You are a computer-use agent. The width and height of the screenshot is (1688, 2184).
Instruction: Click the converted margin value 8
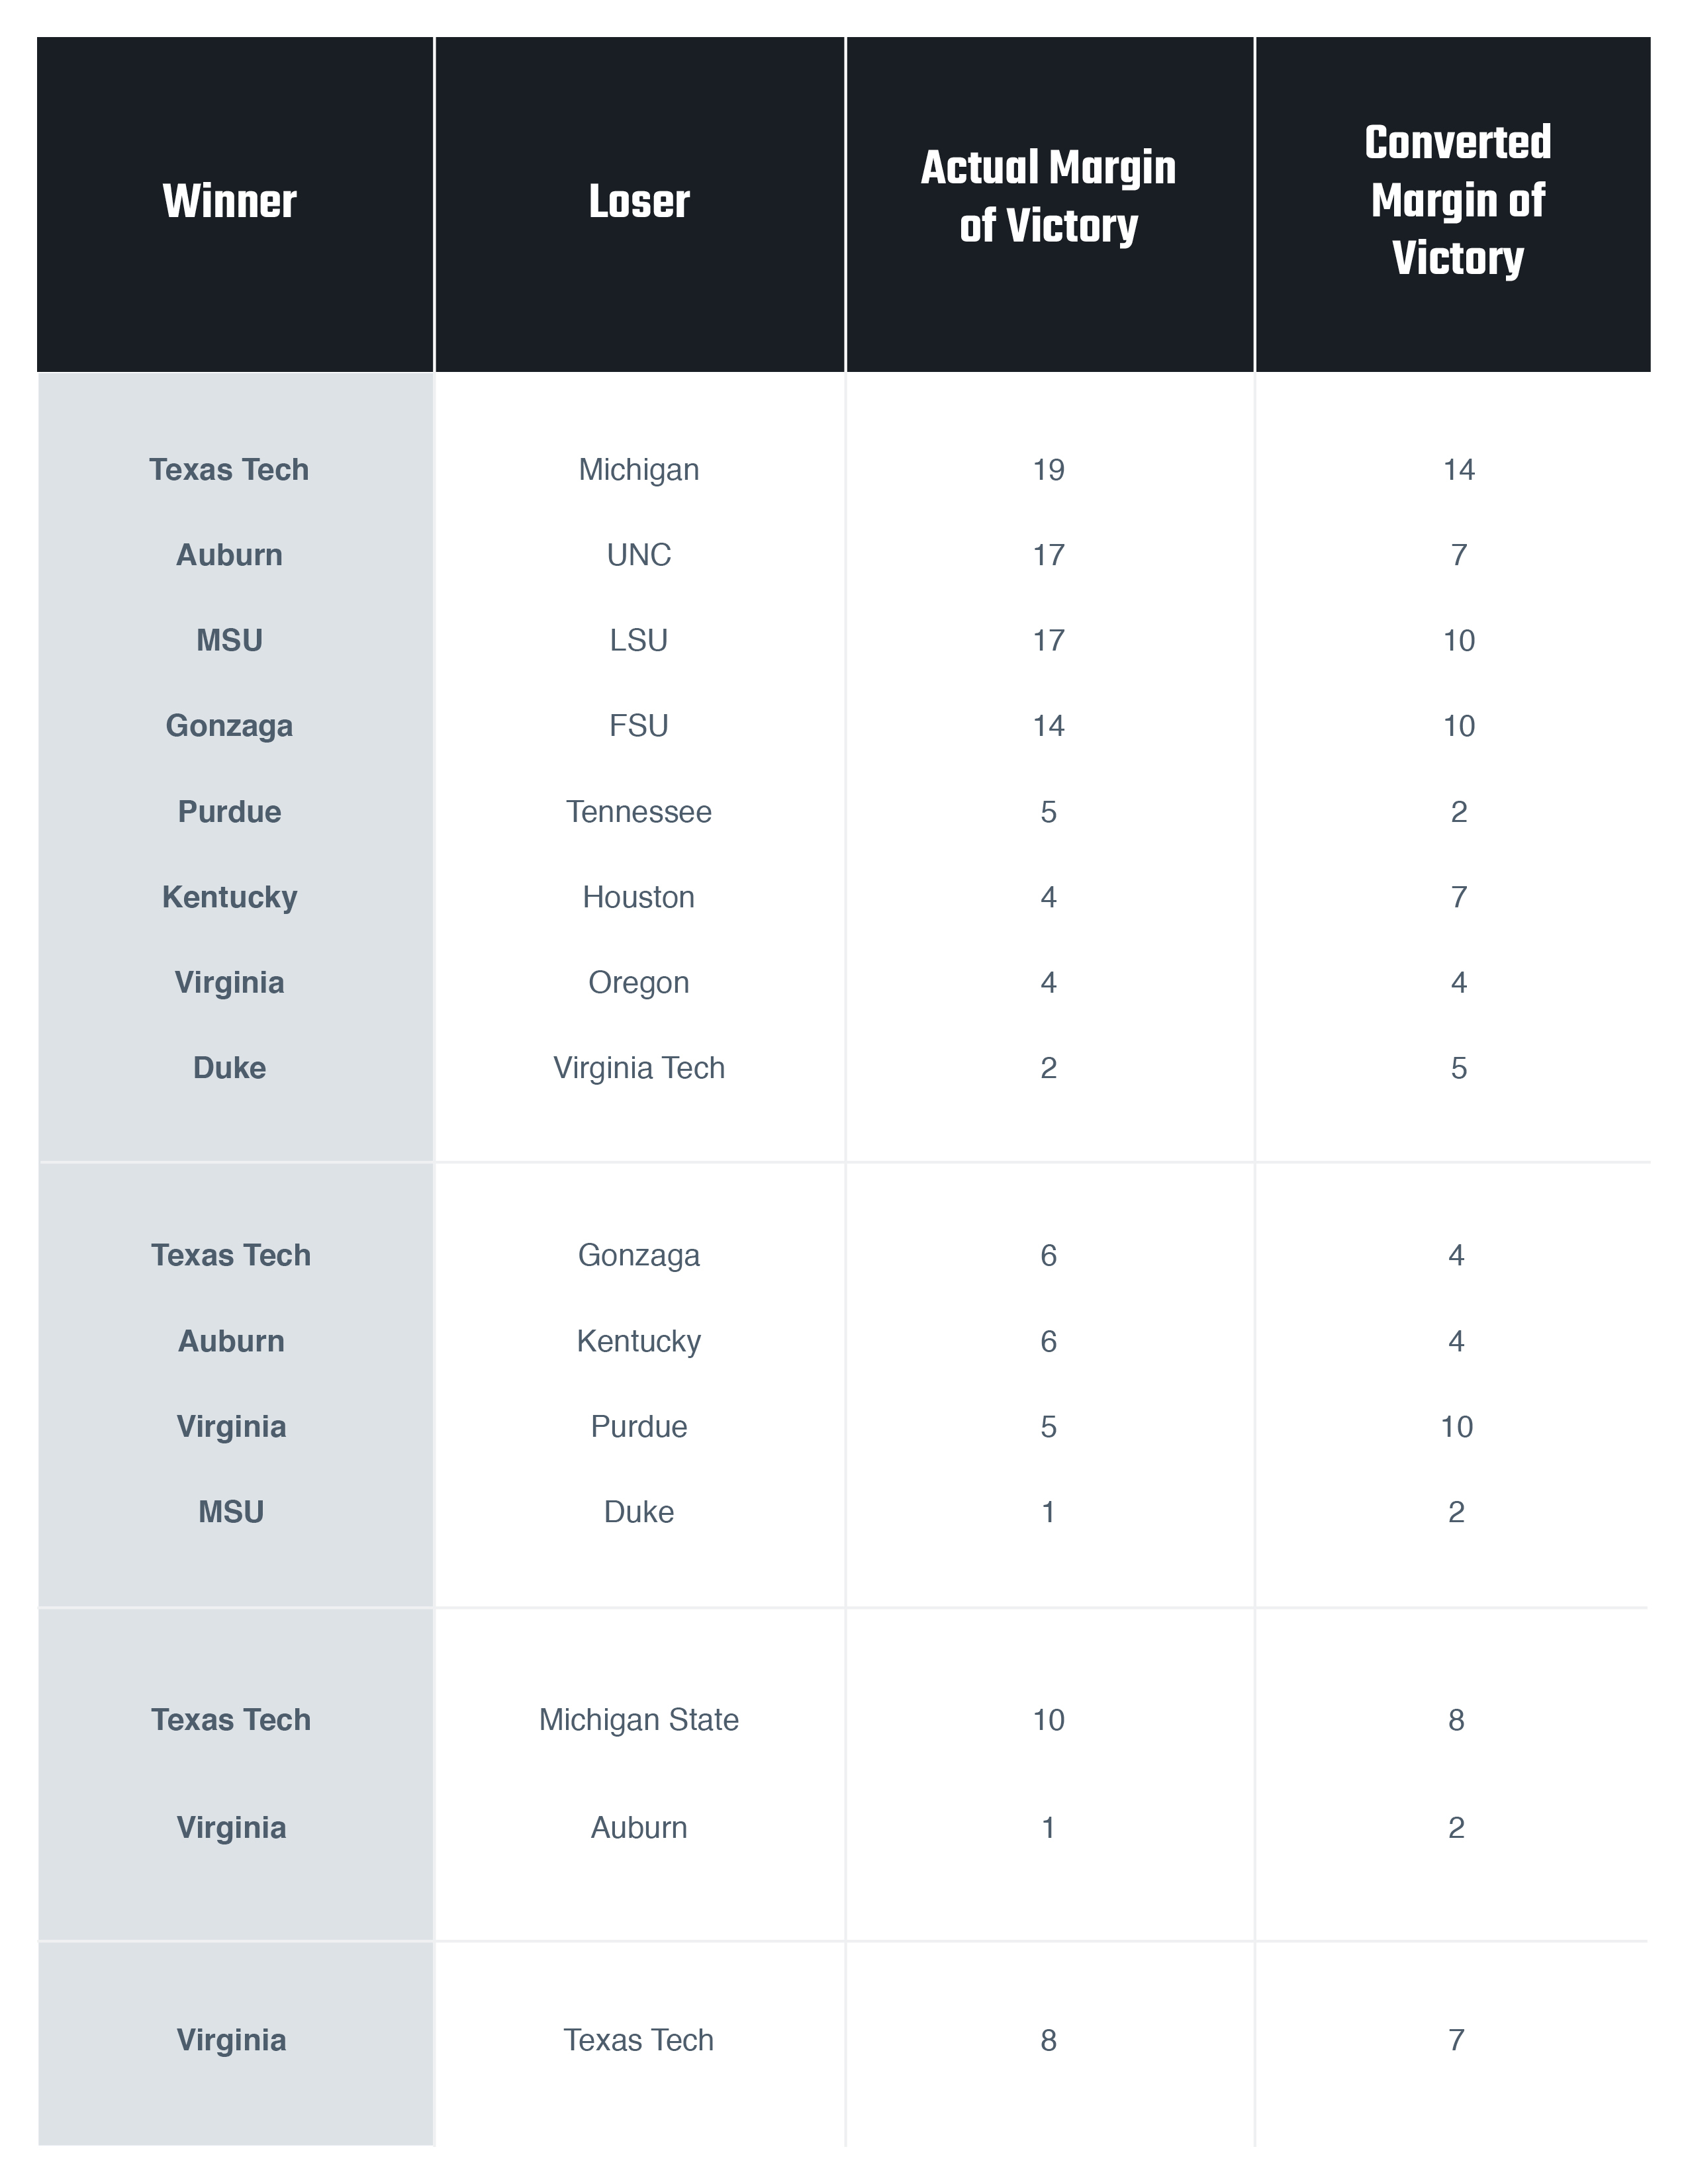tap(1456, 1719)
